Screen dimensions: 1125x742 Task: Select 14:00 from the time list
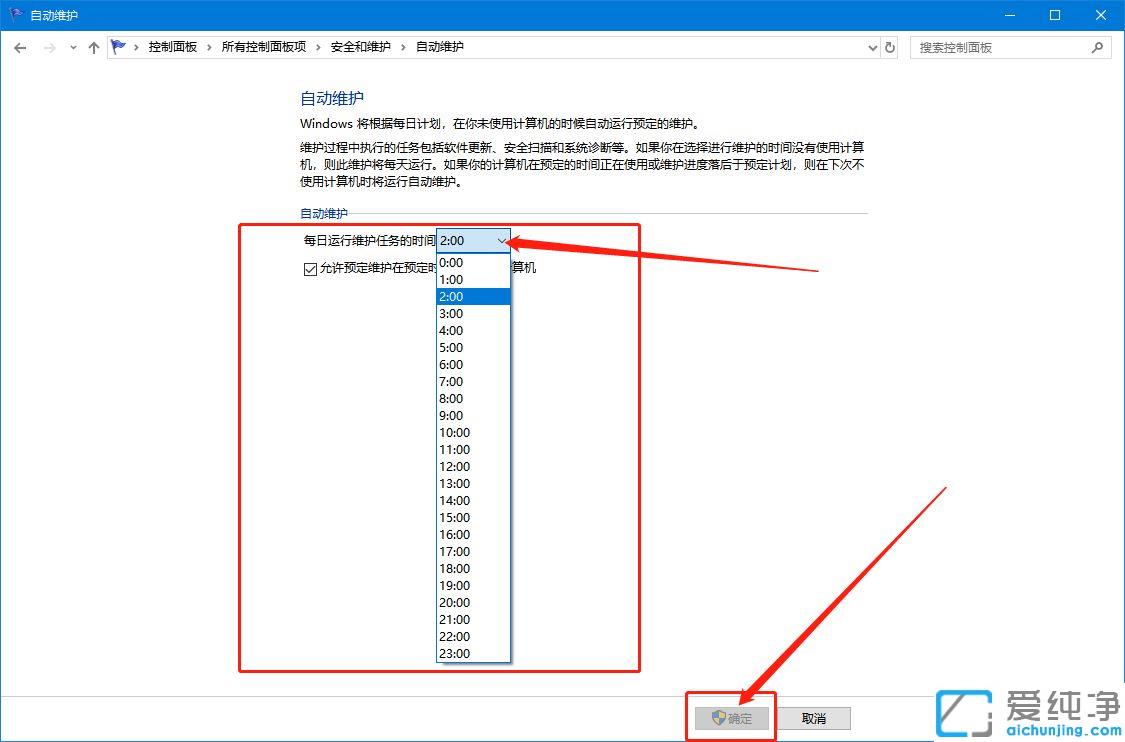coord(455,500)
